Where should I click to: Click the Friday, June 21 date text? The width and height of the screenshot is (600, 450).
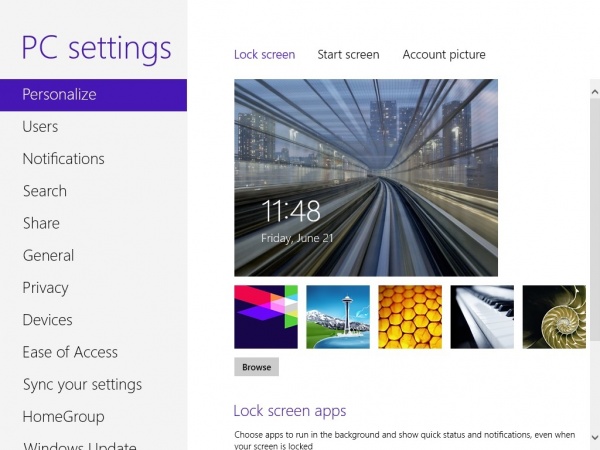[297, 238]
